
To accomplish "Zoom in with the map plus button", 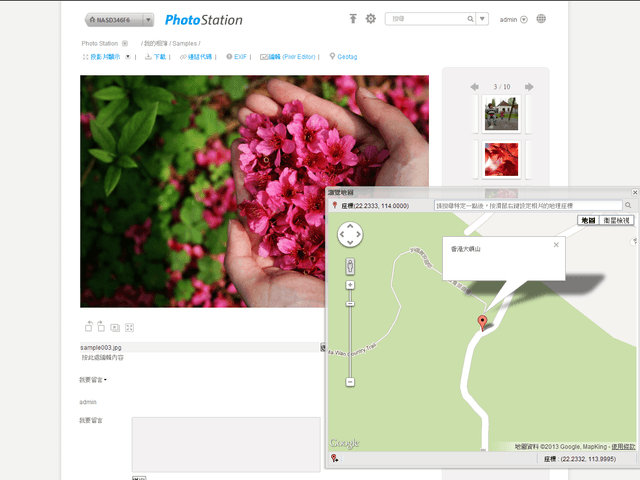I will tap(350, 285).
